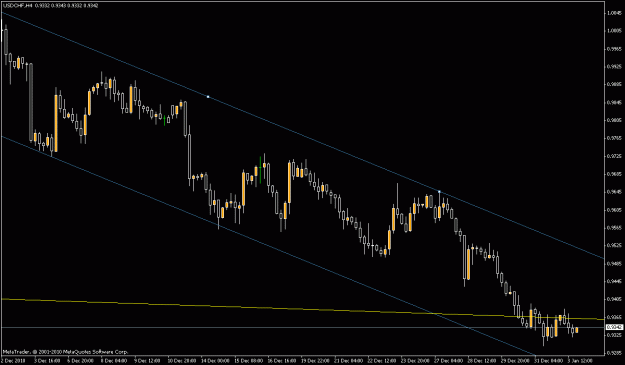
Task: Click the 1.0045 price scale label
Action: click(614, 13)
